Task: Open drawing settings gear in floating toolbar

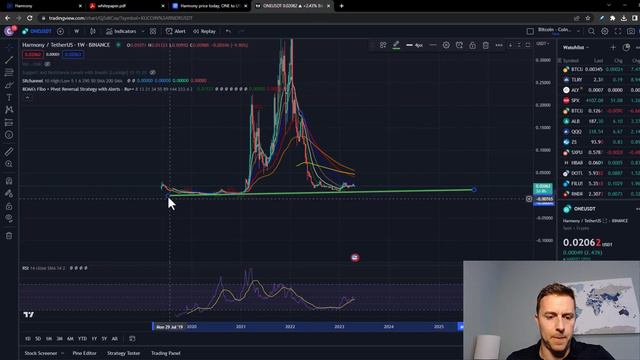Action: 446,45
